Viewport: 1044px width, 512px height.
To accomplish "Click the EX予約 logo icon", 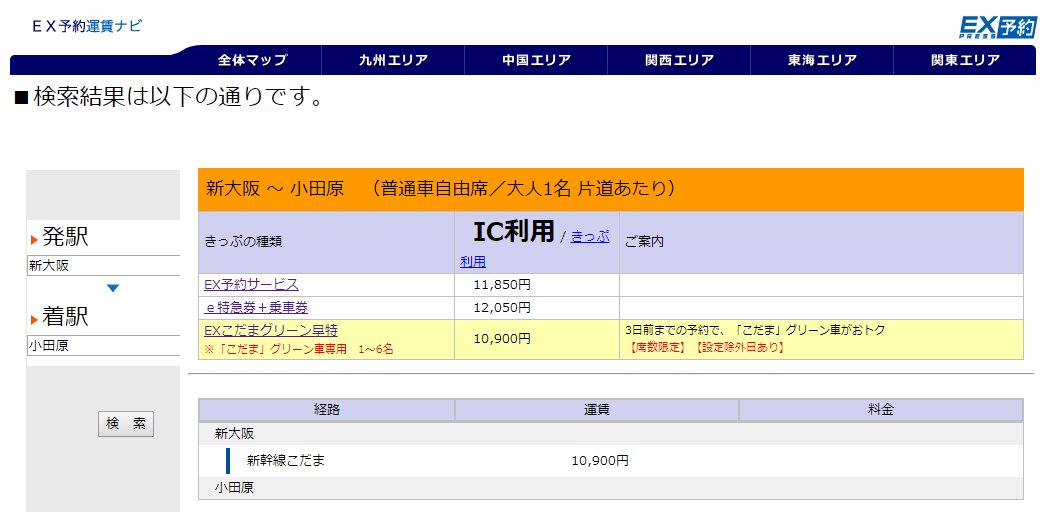I will pos(998,27).
